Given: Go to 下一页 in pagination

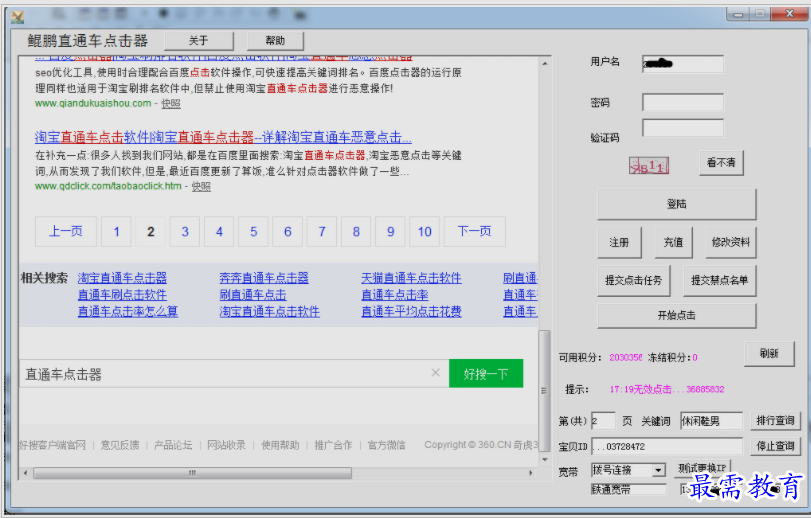Looking at the screenshot, I should (x=475, y=232).
